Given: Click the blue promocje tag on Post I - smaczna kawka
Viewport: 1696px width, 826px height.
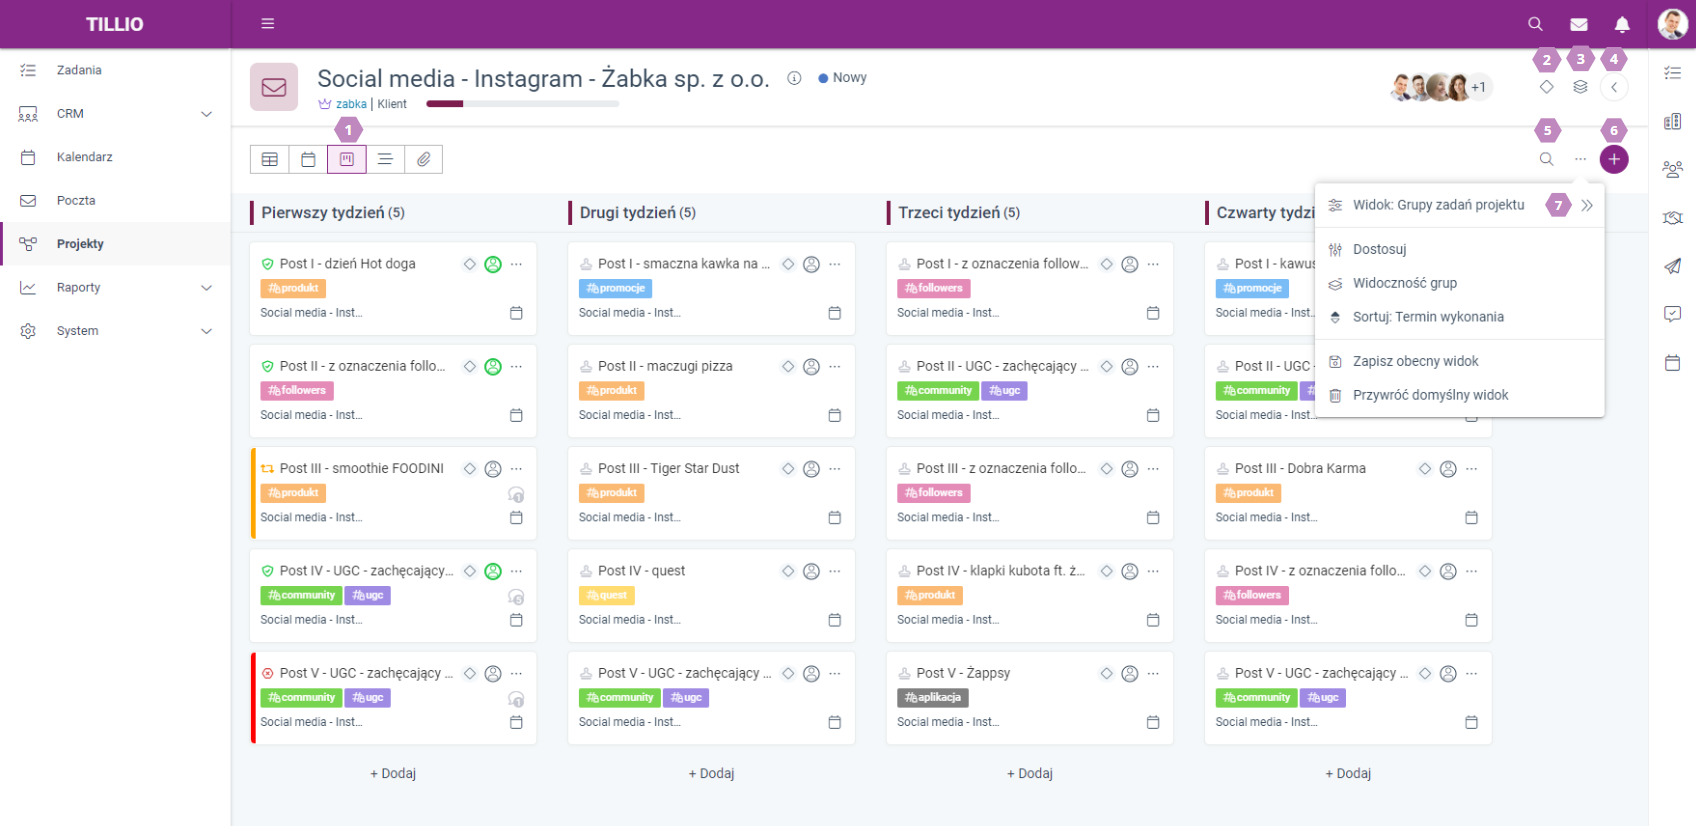Looking at the screenshot, I should [616, 288].
